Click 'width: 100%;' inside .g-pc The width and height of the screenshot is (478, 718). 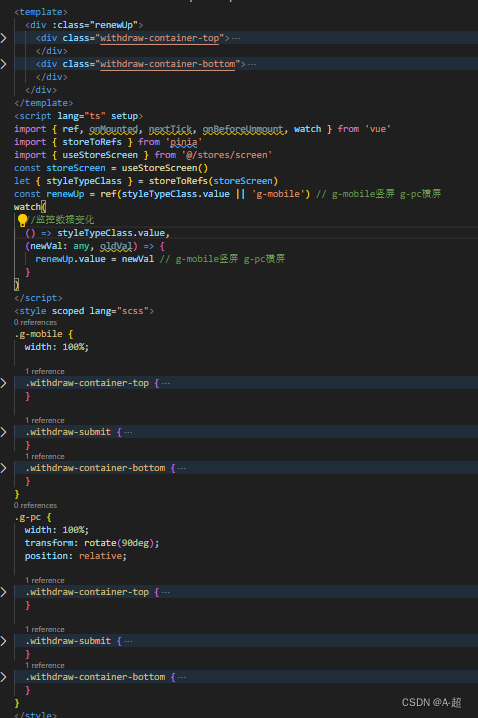[57, 530]
